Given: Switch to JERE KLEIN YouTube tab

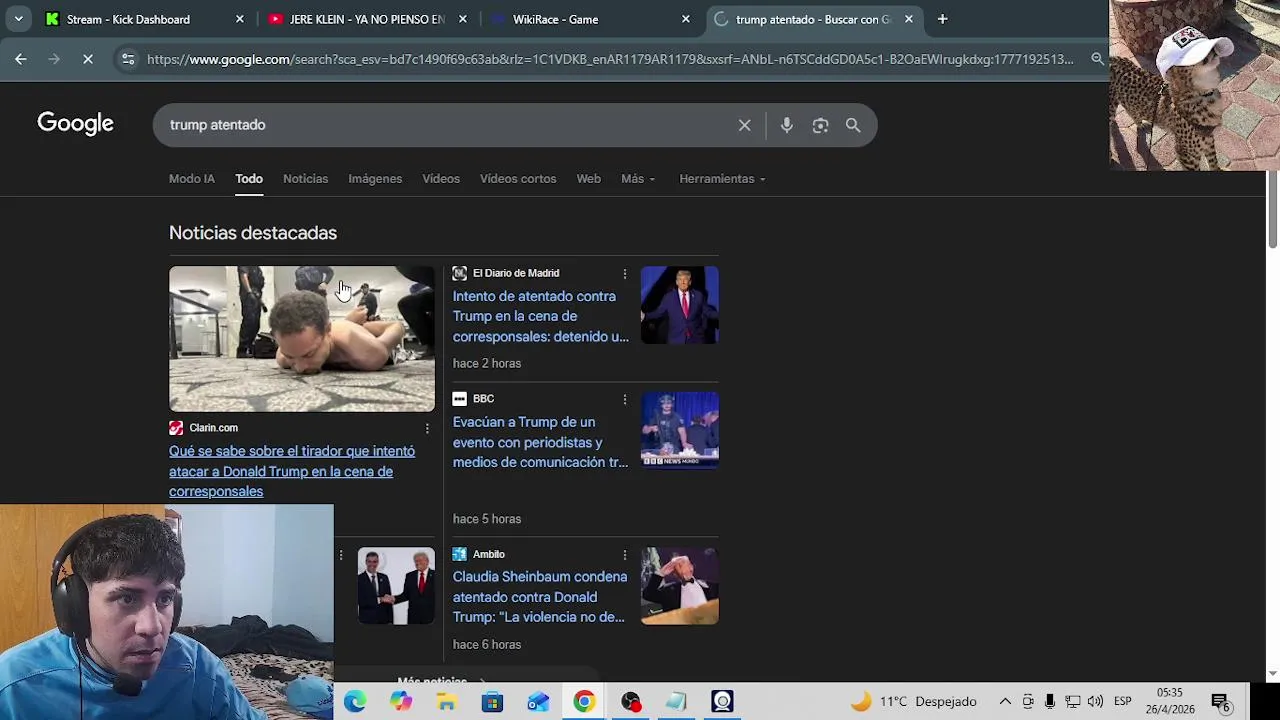Looking at the screenshot, I should (366, 19).
